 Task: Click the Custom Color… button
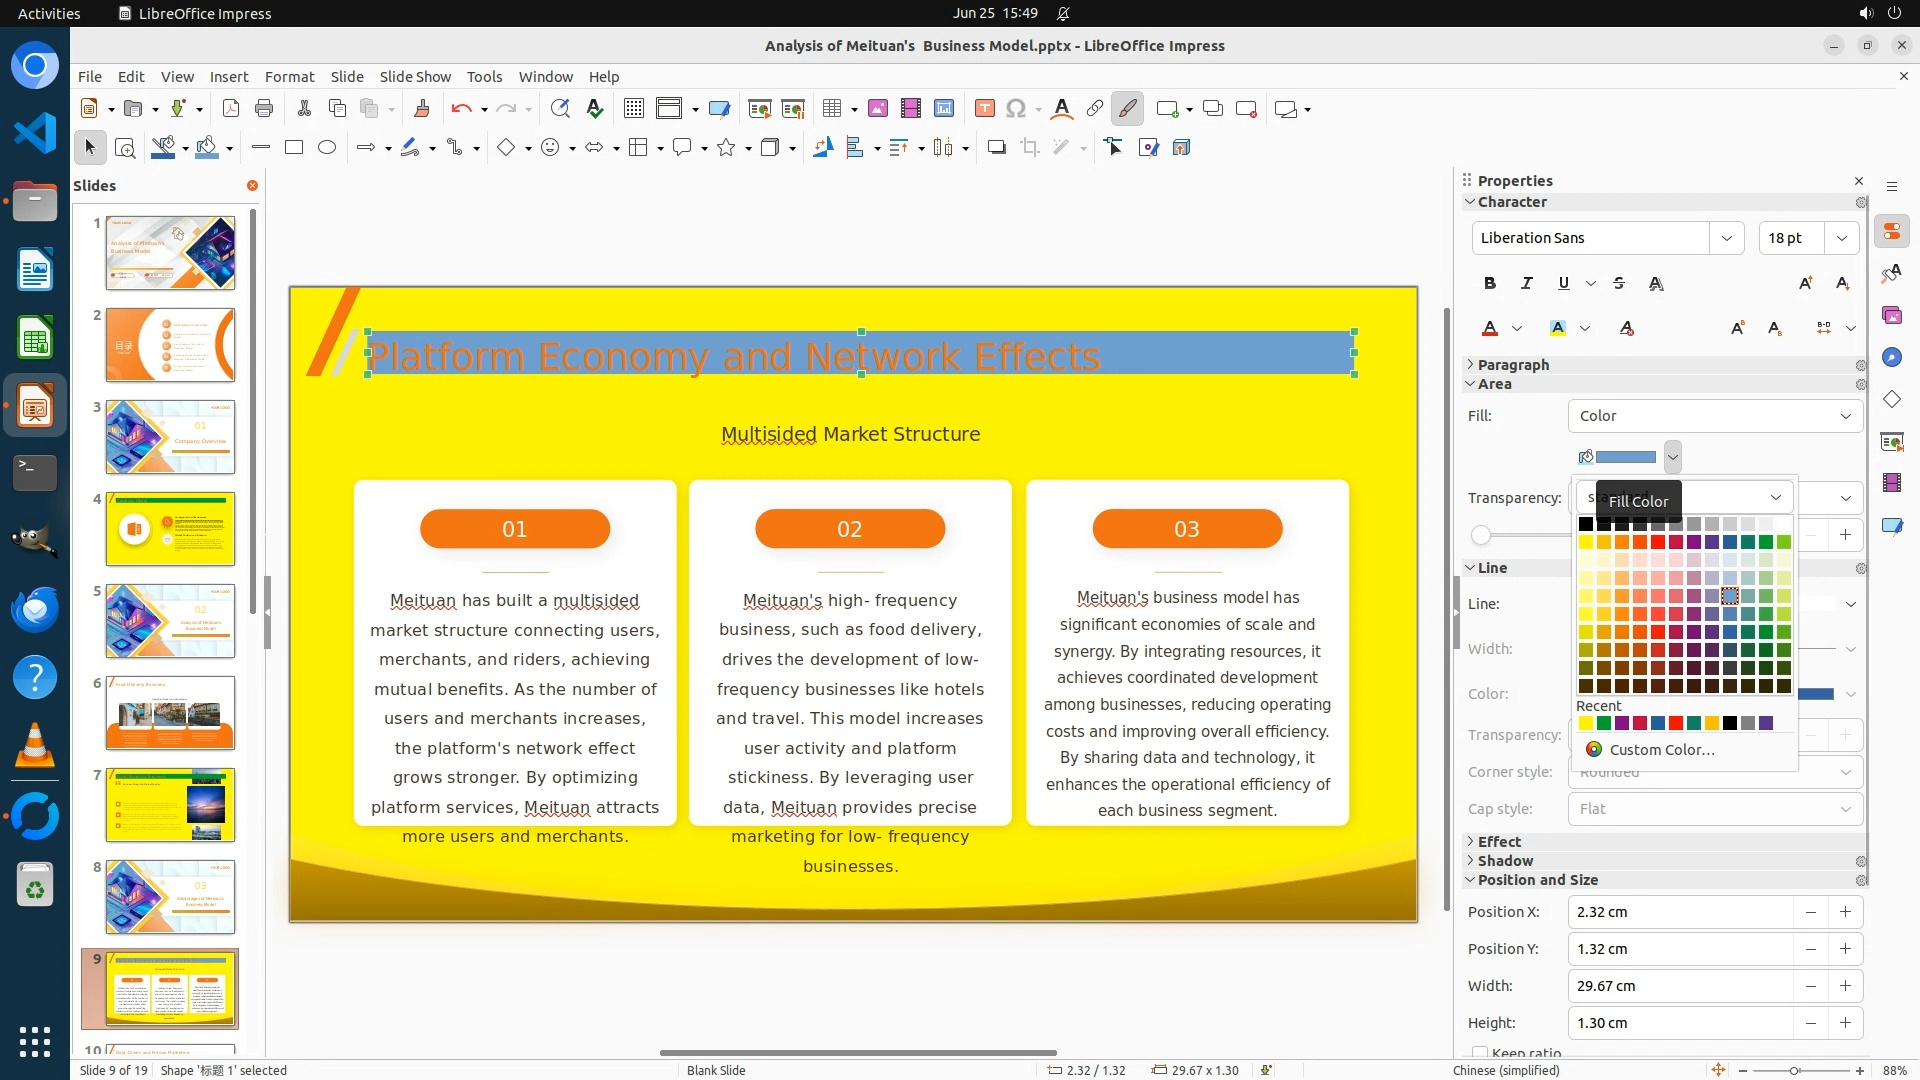1661,750
